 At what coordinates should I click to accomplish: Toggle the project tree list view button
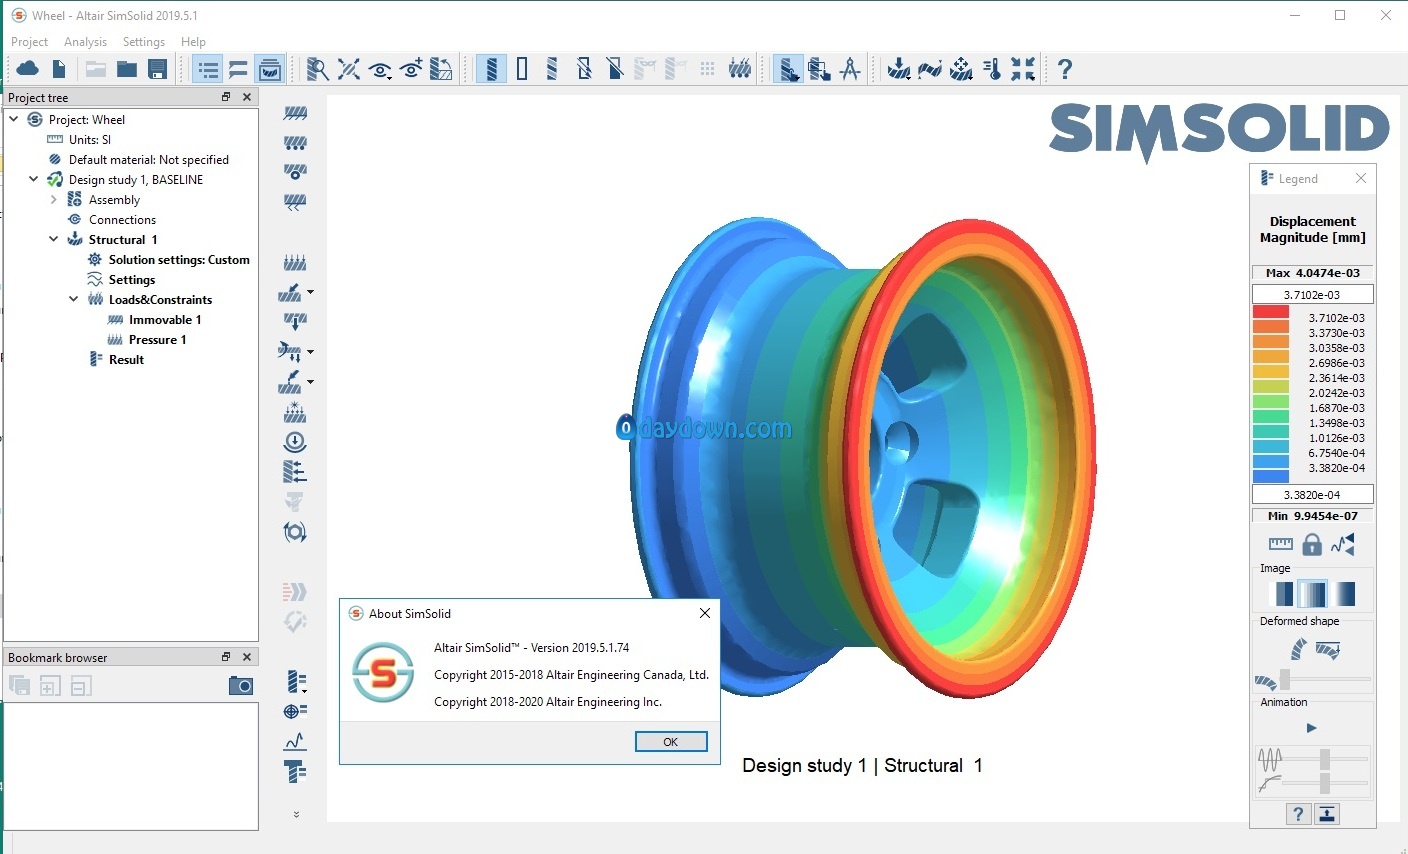click(x=208, y=69)
